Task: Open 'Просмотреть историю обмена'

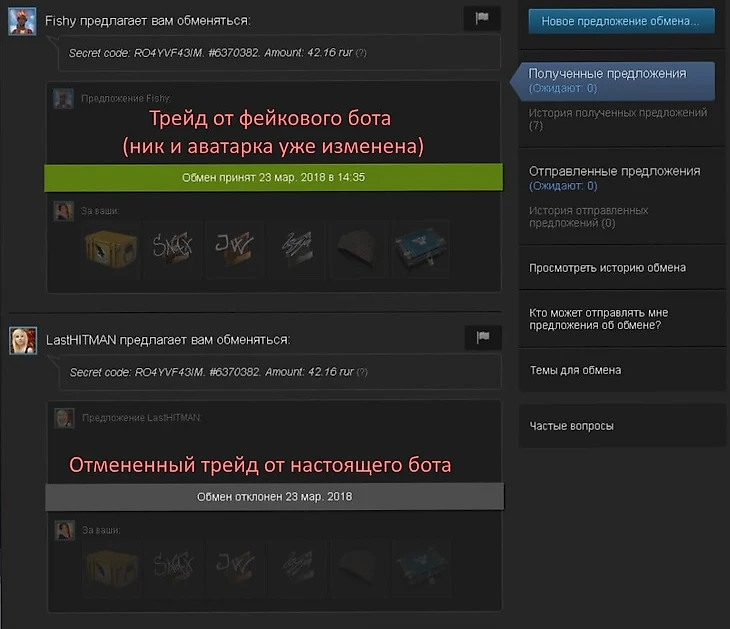Action: click(x=607, y=268)
